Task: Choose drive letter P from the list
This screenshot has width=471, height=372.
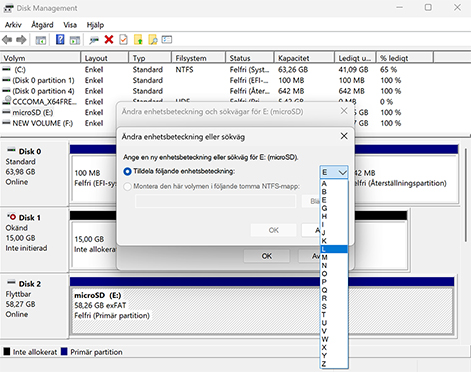Action: [334, 282]
